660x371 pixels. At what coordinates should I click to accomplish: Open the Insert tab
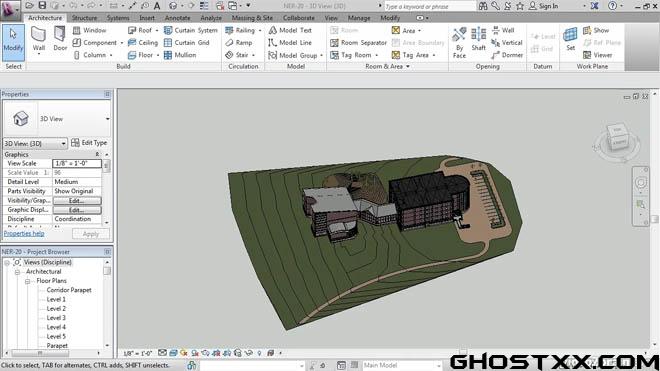[x=147, y=18]
